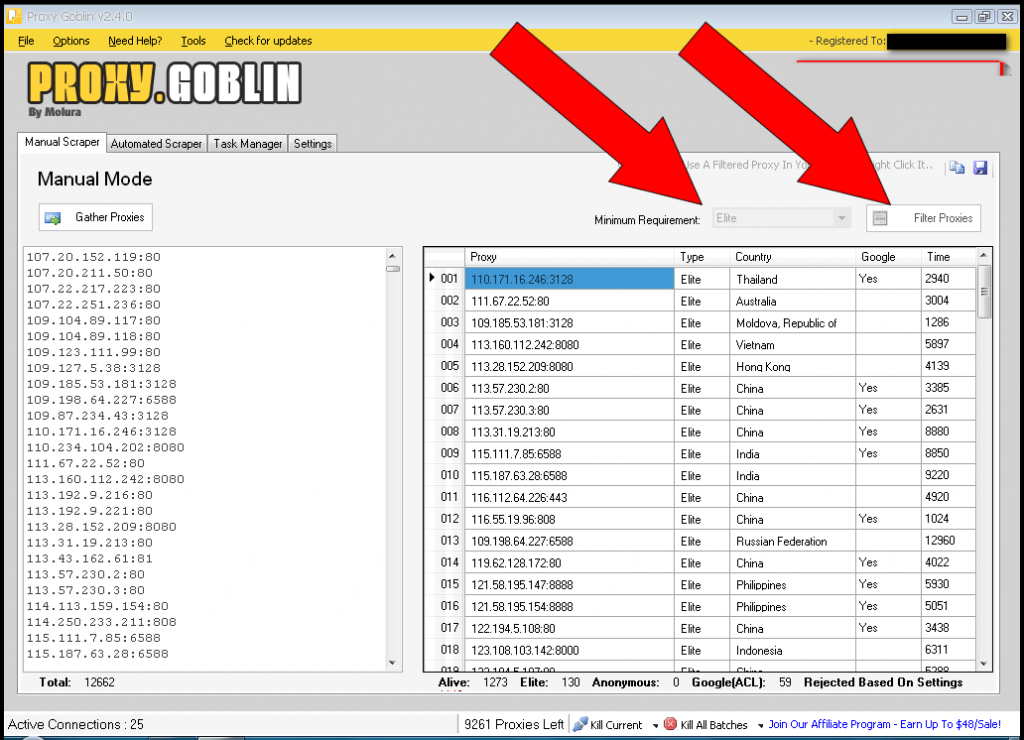Open the Minimum Requirement combo box
This screenshot has height=740, width=1024.
click(782, 218)
